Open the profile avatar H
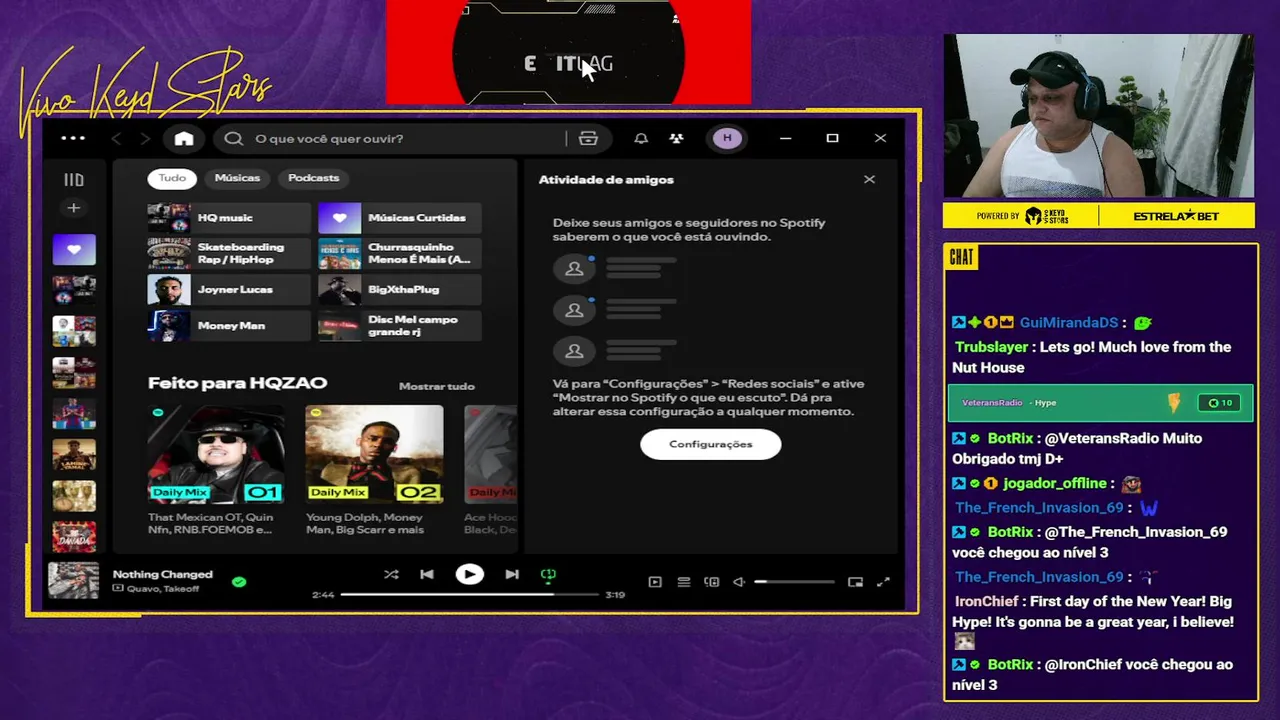 coord(727,138)
